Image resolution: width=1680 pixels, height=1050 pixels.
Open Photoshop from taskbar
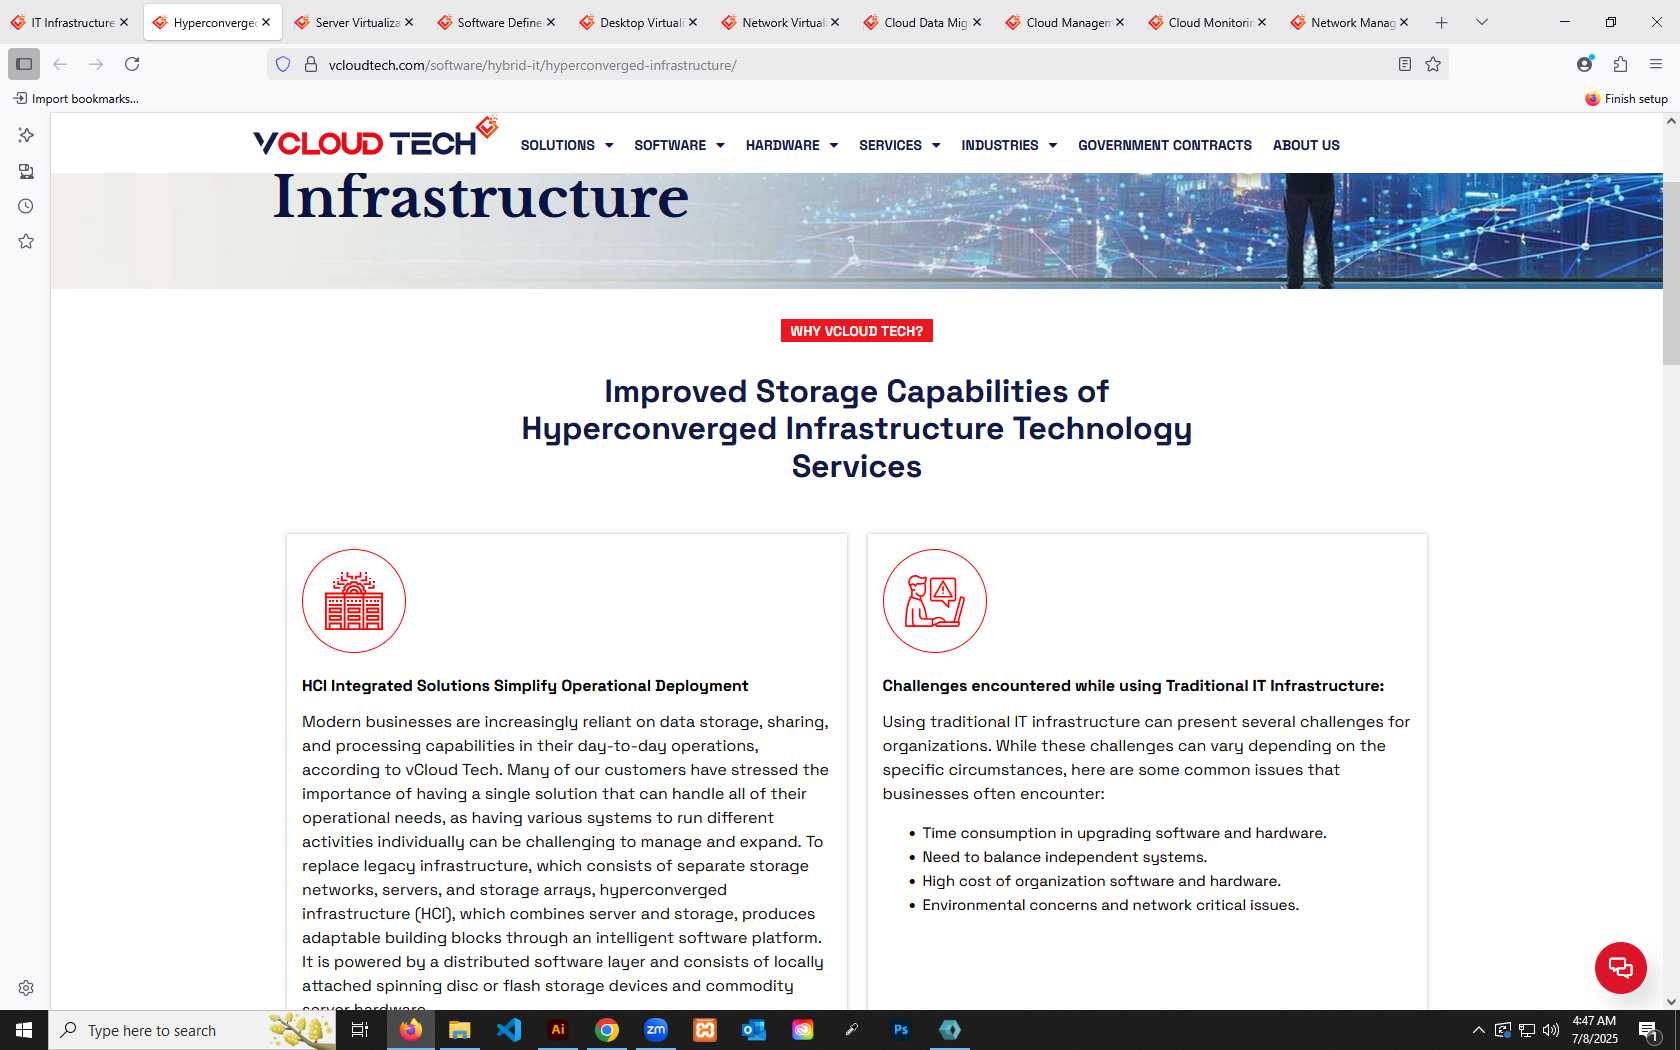pyautogui.click(x=901, y=1030)
